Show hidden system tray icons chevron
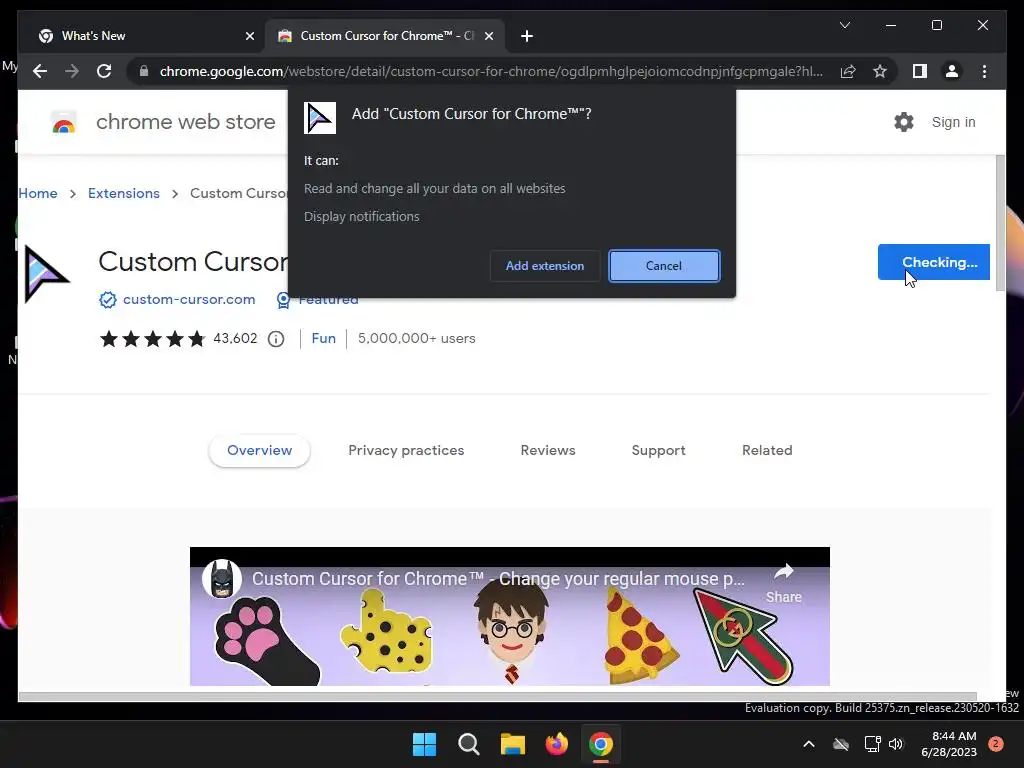 (x=808, y=744)
